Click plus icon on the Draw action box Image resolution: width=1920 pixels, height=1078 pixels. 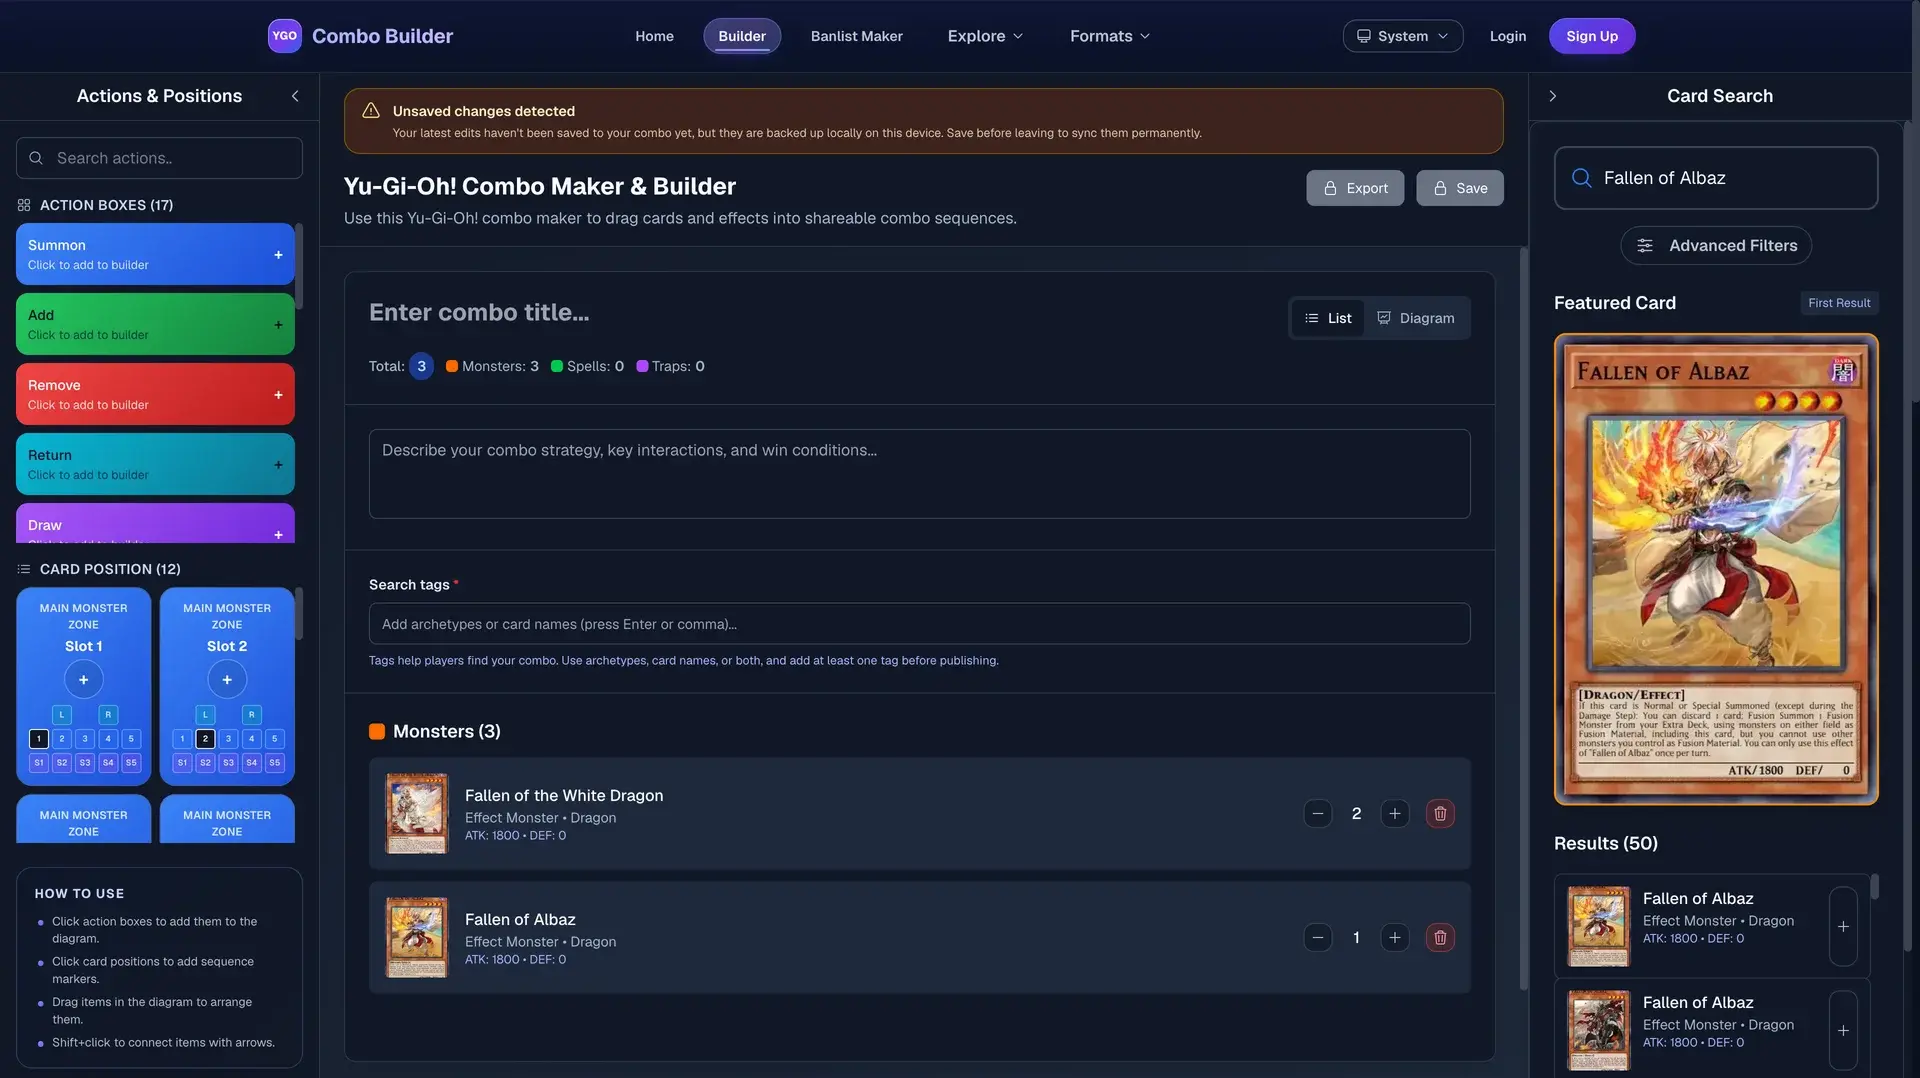278,535
